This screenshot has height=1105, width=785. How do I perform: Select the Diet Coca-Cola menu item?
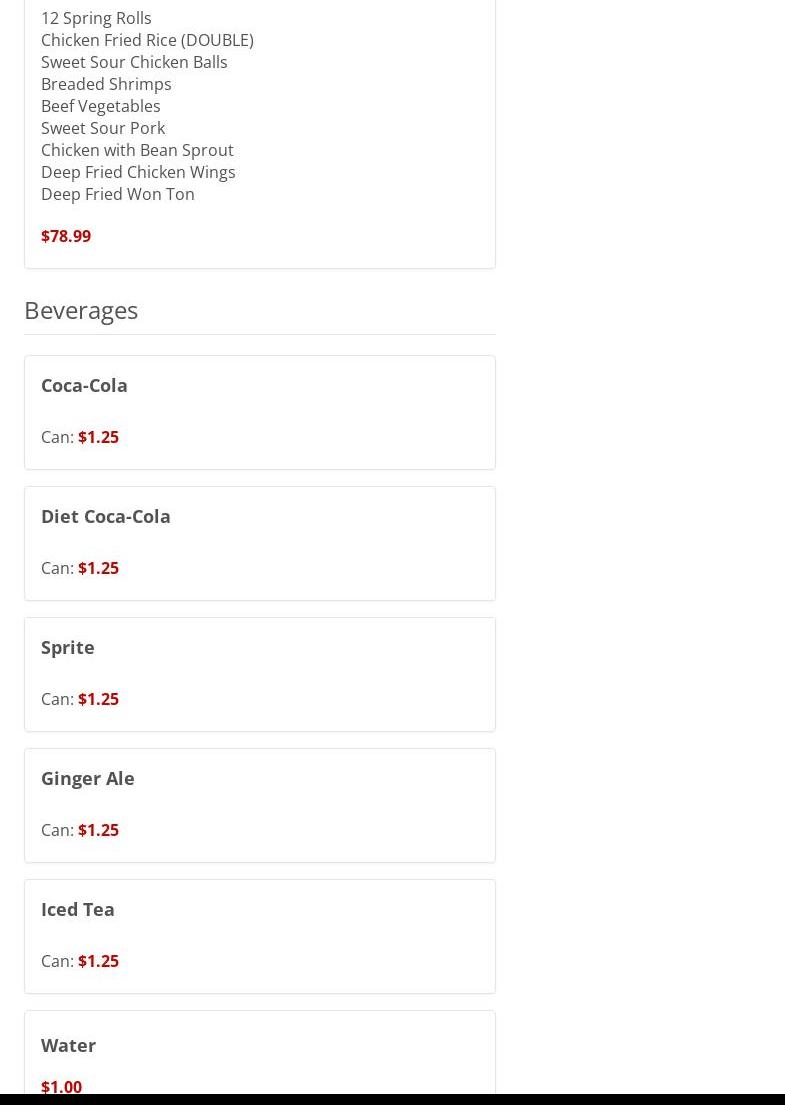(x=105, y=516)
